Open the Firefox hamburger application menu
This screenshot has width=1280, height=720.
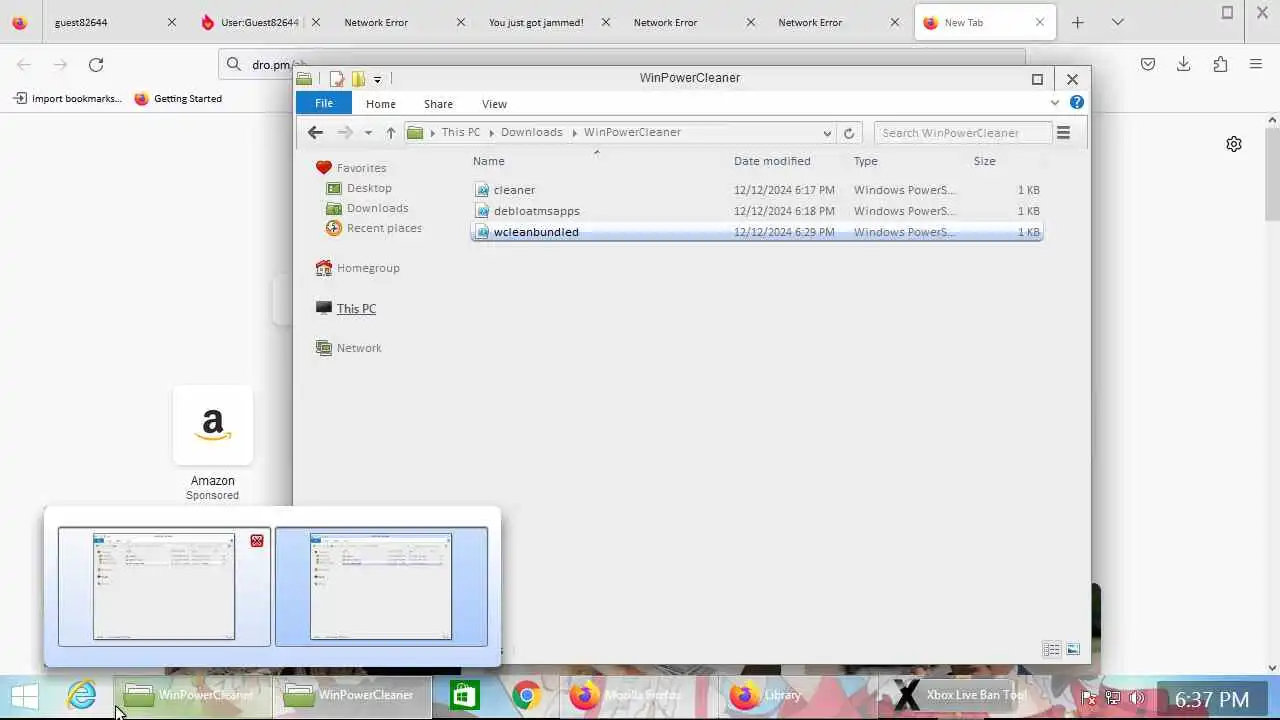1256,64
